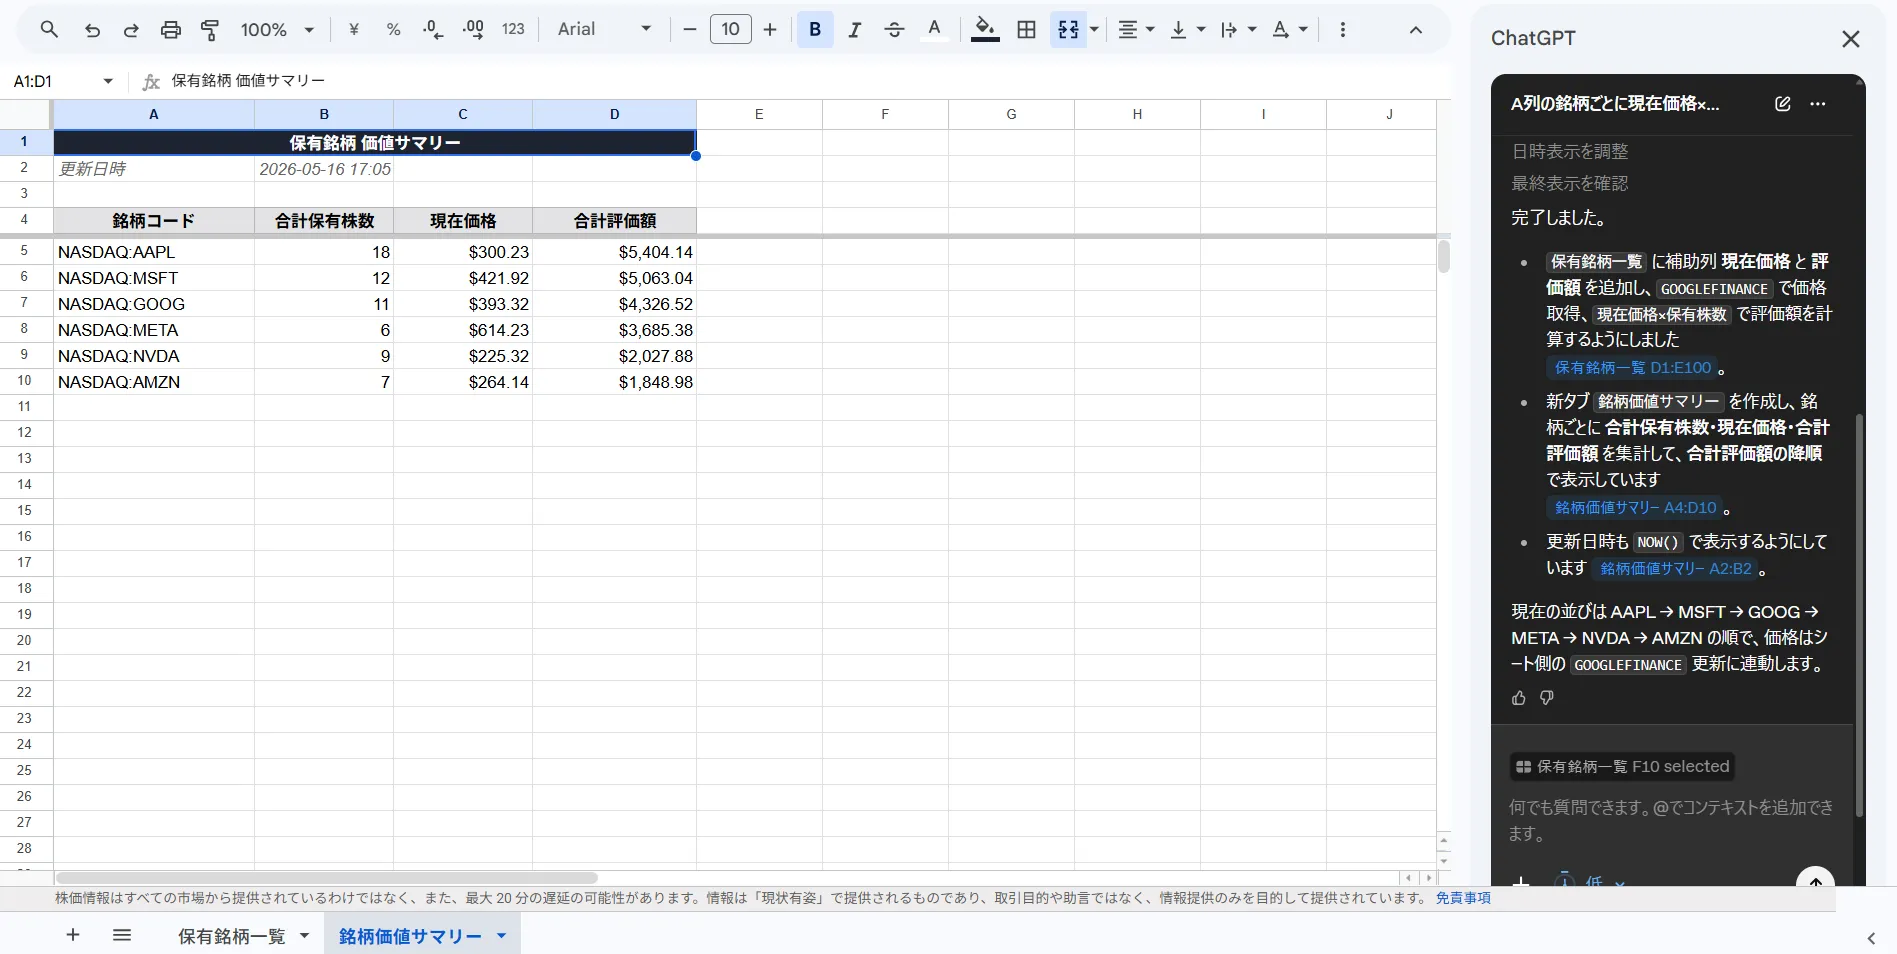
Task: Open the text color picker
Action: [x=934, y=30]
